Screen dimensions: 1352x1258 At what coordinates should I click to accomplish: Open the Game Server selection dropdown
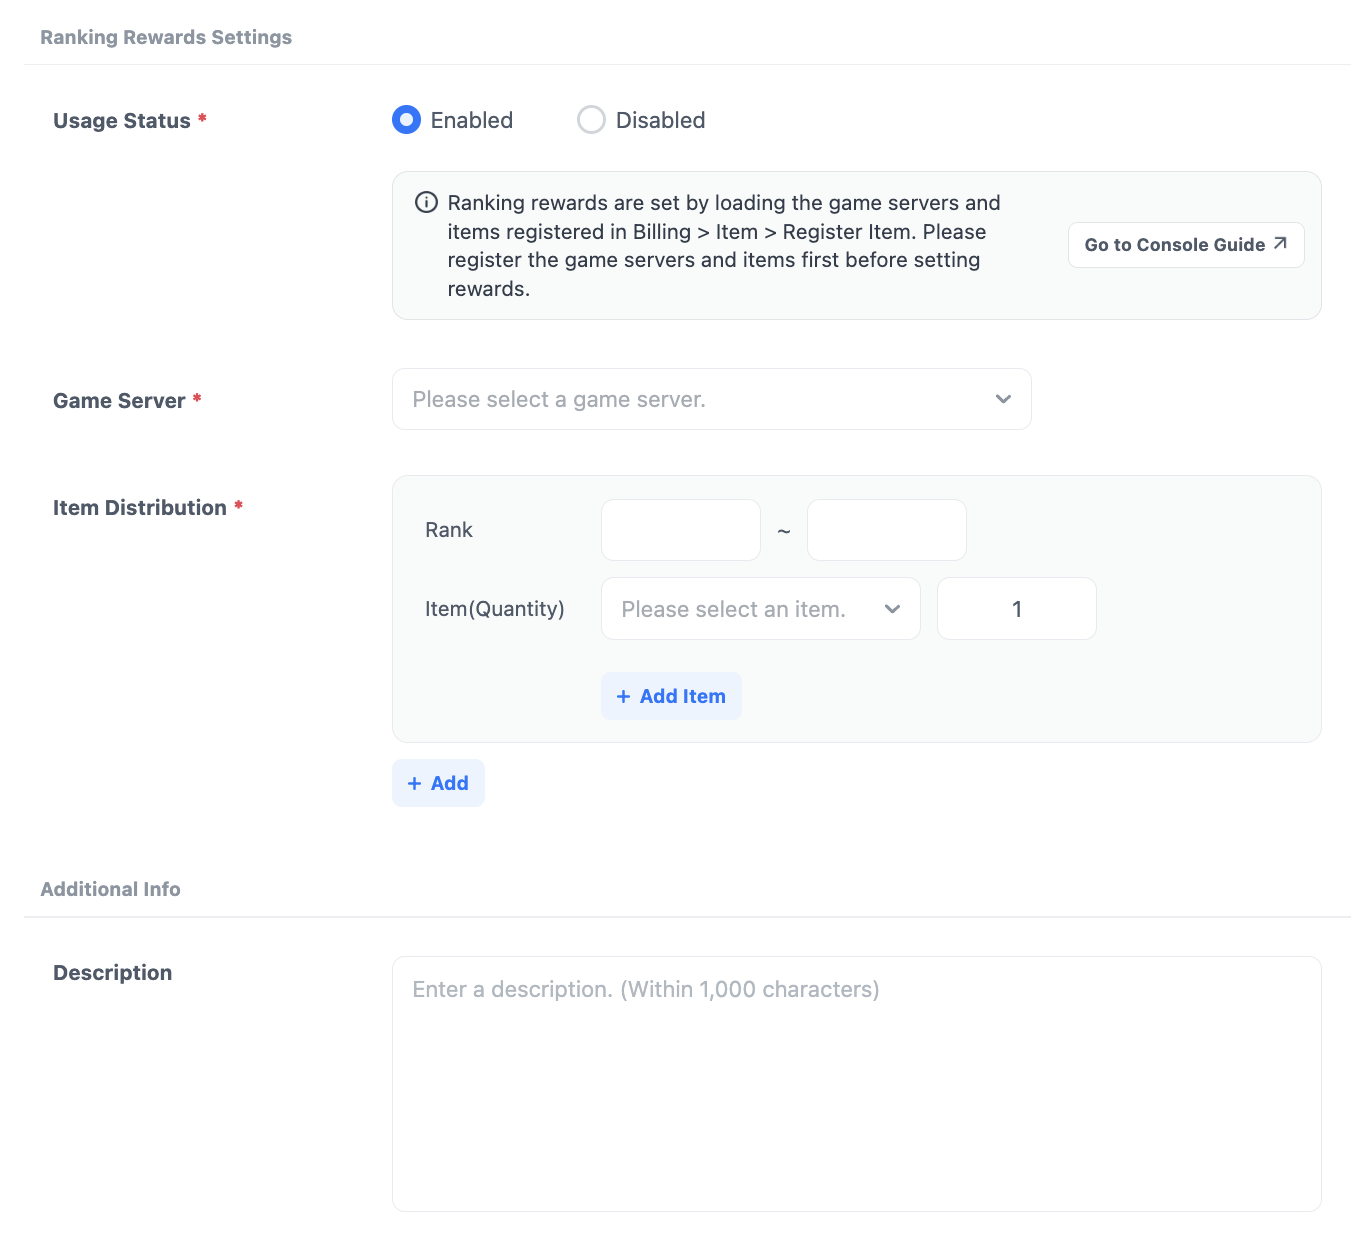pos(700,399)
